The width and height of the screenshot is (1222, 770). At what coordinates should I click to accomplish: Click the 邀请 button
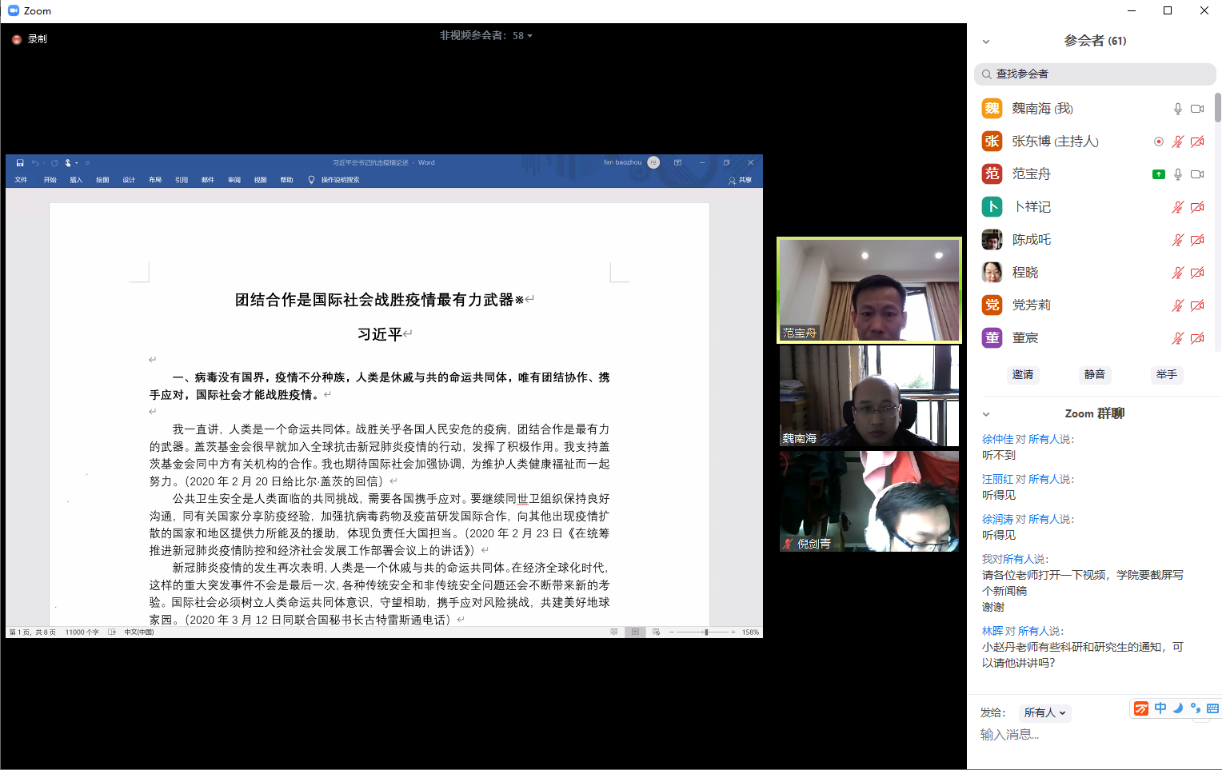(x=1023, y=375)
